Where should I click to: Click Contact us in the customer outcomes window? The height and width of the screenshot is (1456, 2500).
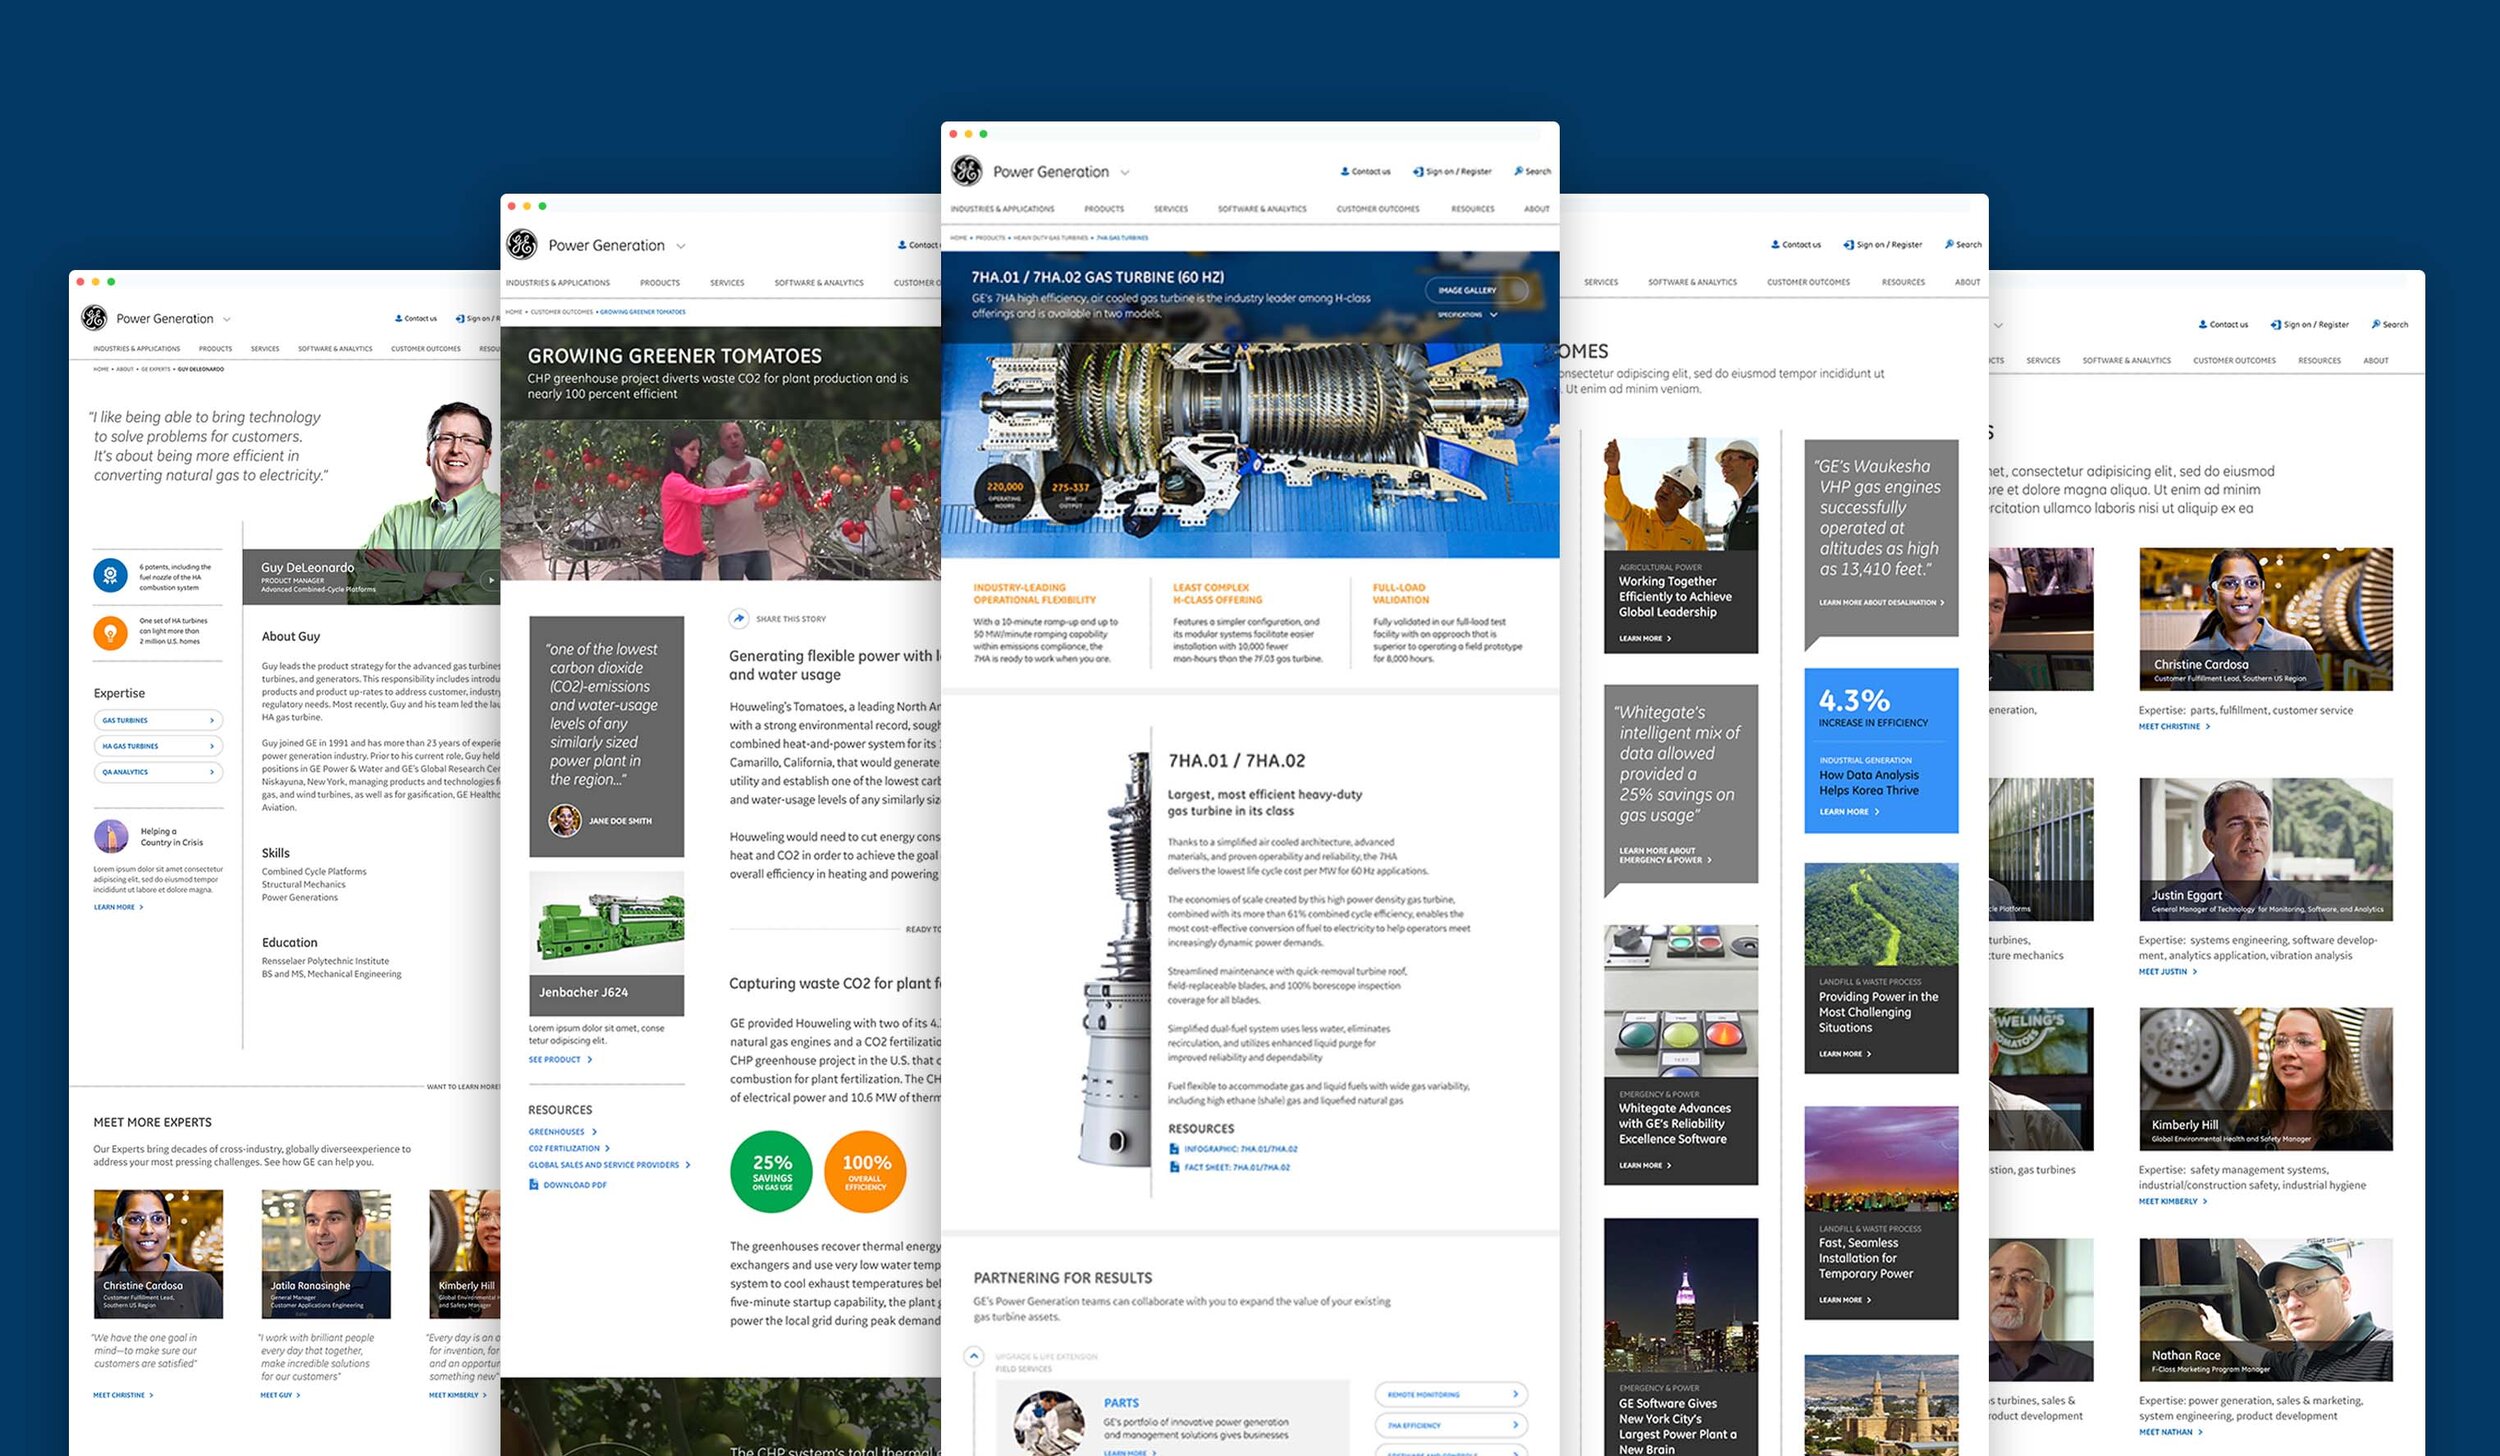(1796, 244)
